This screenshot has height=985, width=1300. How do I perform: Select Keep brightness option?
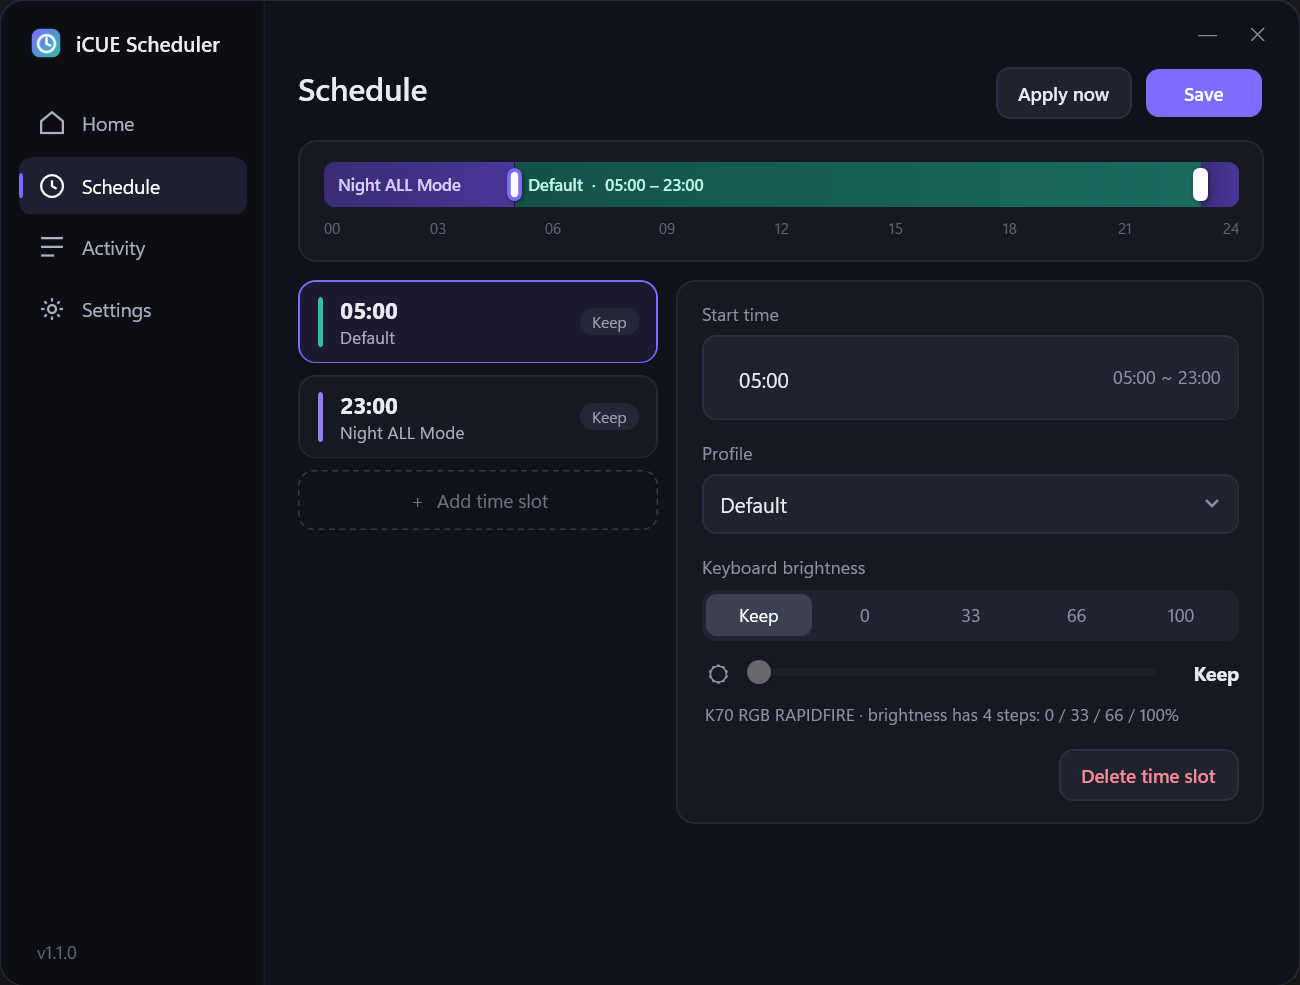759,616
